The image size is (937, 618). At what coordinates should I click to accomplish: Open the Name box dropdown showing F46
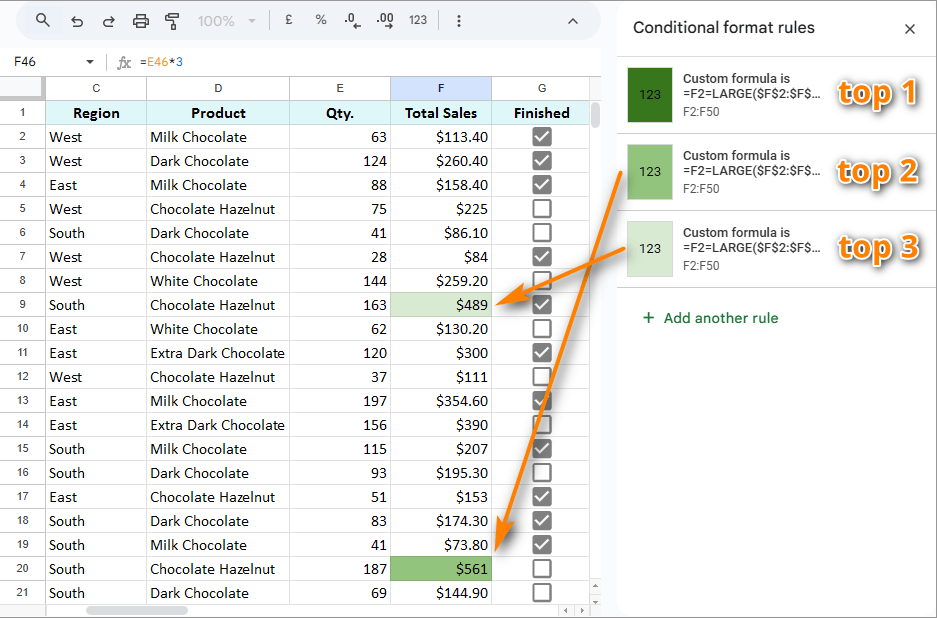click(x=88, y=61)
